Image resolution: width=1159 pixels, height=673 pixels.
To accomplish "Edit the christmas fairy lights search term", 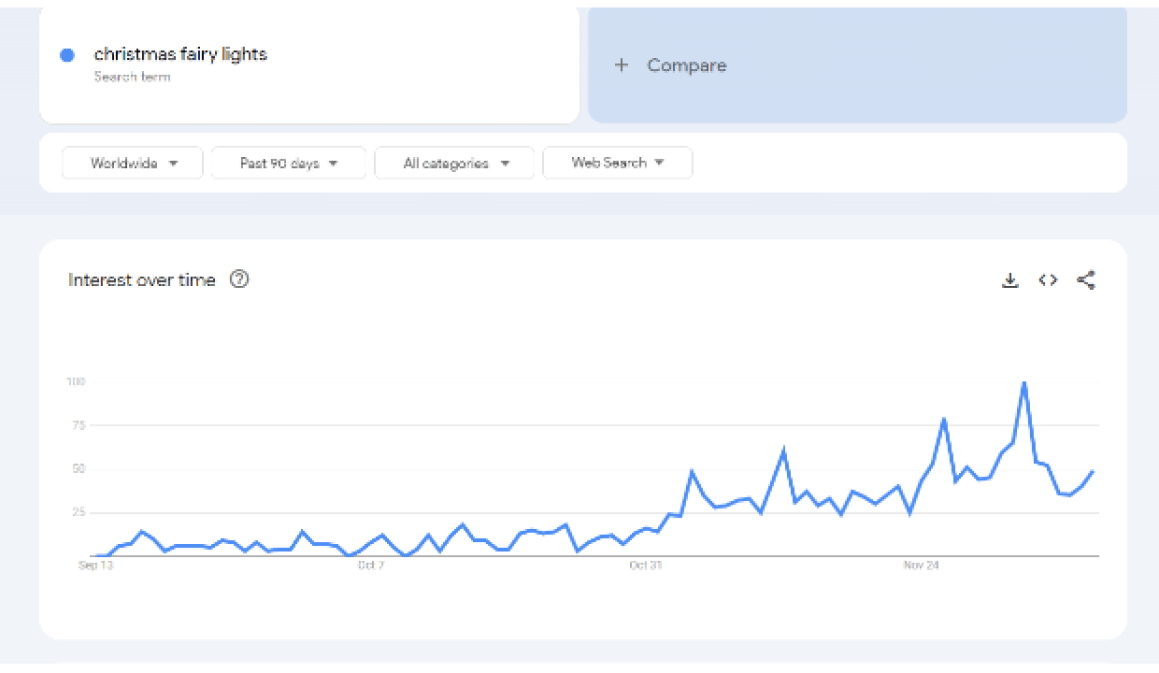I will click(x=181, y=54).
